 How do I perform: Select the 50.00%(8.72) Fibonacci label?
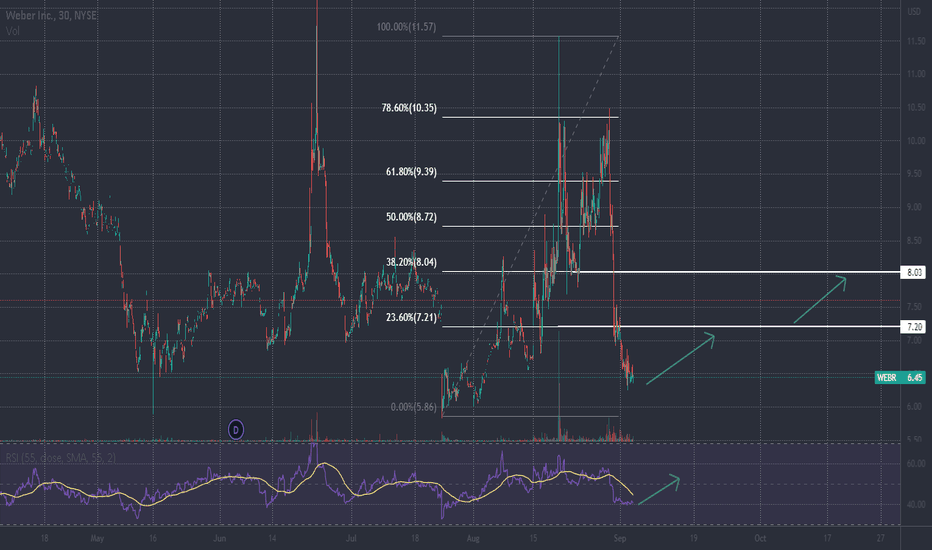pos(411,217)
